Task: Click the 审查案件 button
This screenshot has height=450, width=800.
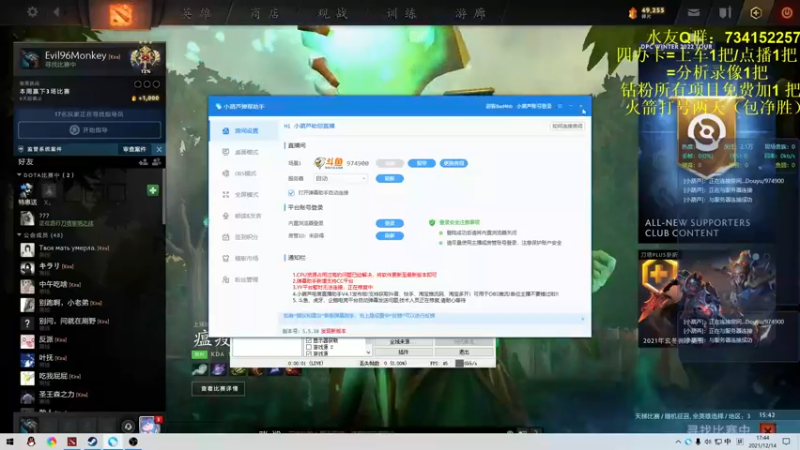Action: point(135,149)
